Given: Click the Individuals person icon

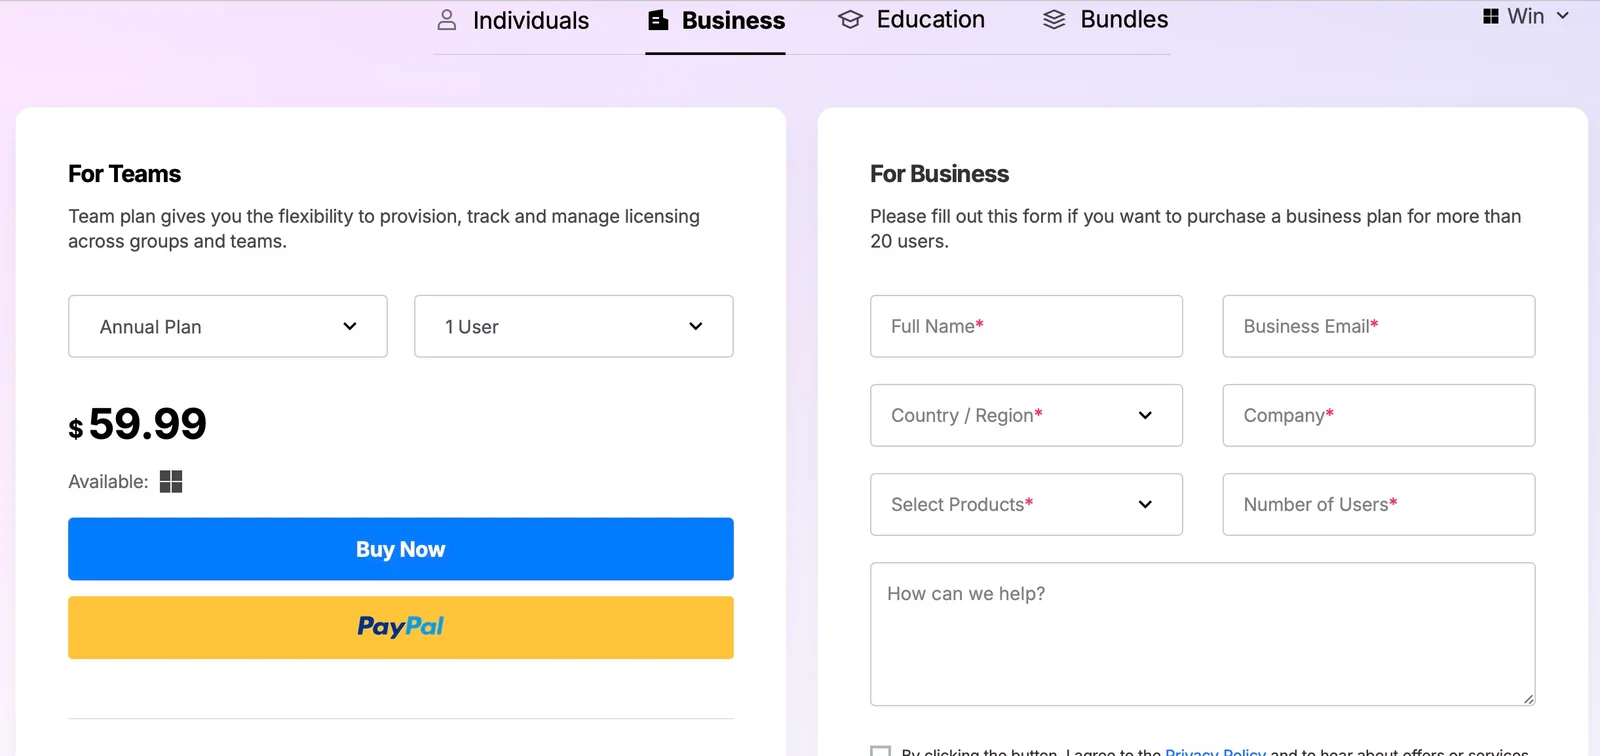Looking at the screenshot, I should (447, 20).
